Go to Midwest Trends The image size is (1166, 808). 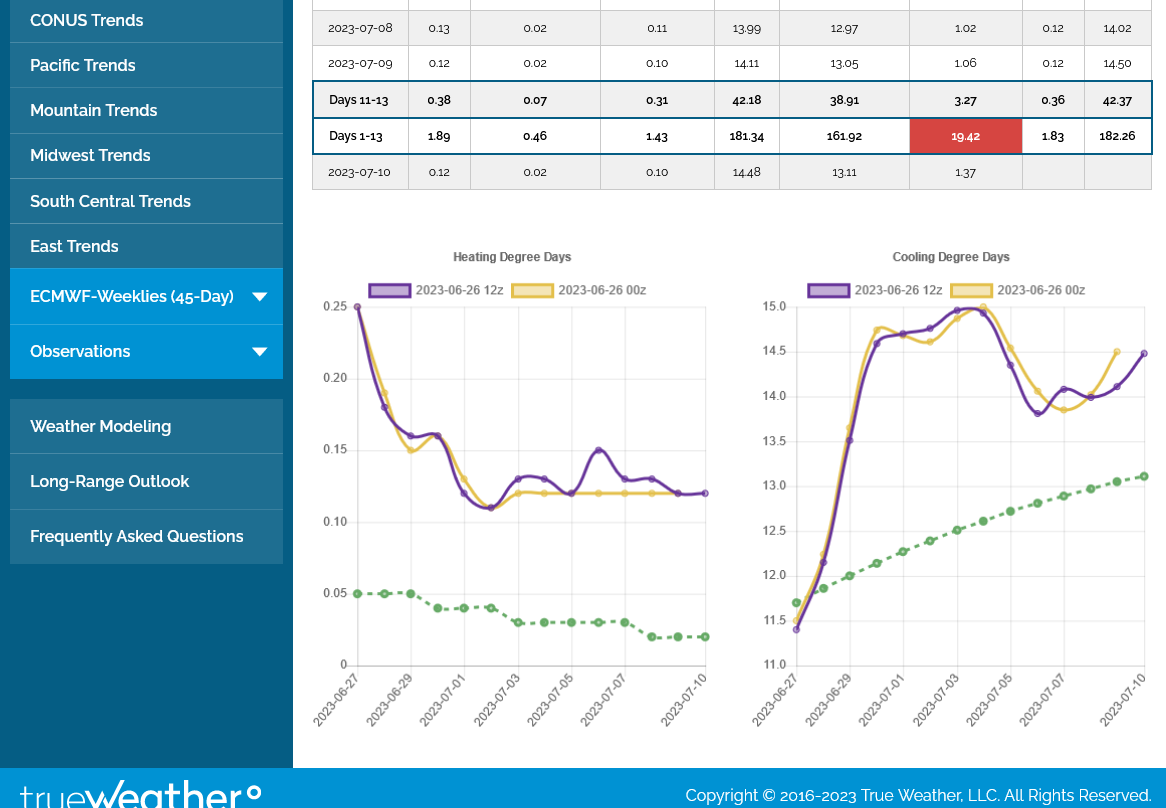(90, 155)
